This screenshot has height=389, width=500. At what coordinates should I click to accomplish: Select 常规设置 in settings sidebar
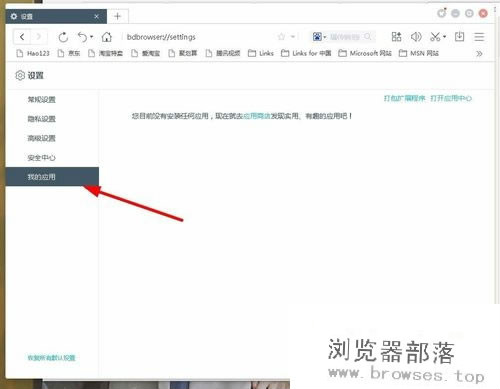(52, 99)
